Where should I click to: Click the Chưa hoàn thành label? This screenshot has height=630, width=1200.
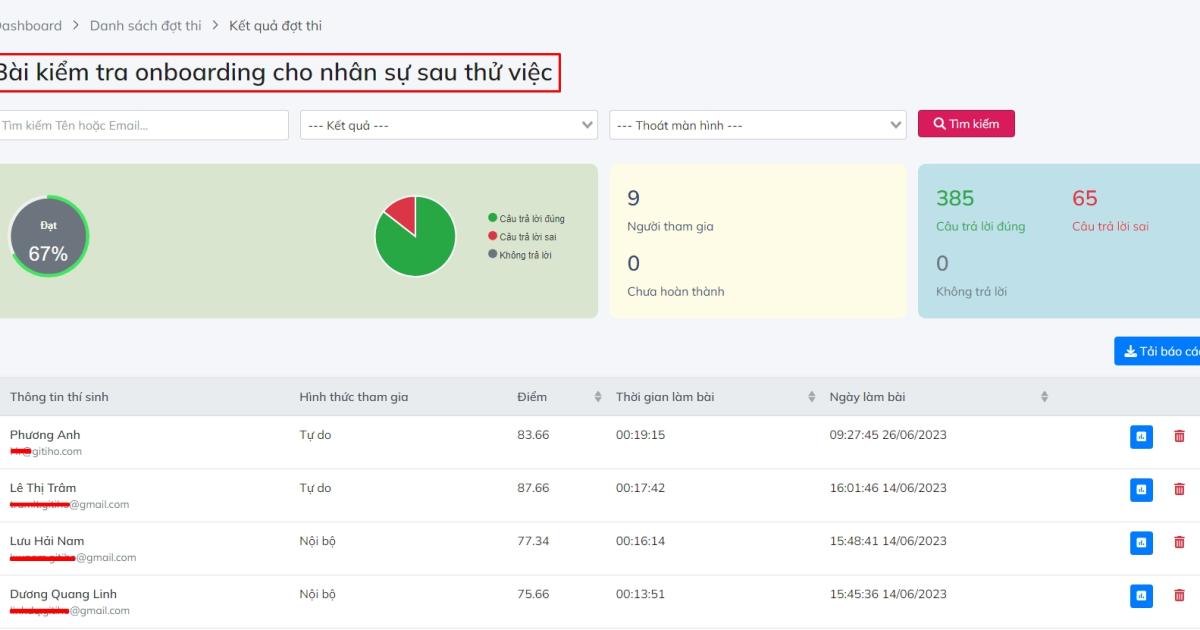point(676,292)
